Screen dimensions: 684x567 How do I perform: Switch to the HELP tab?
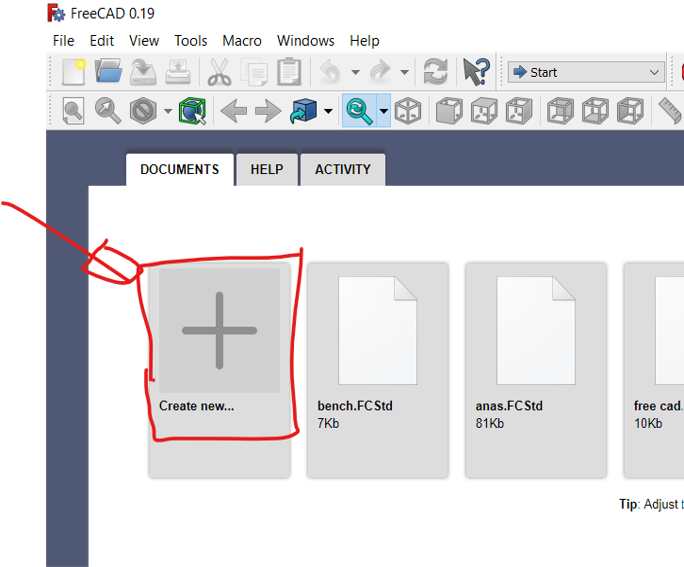click(x=267, y=170)
